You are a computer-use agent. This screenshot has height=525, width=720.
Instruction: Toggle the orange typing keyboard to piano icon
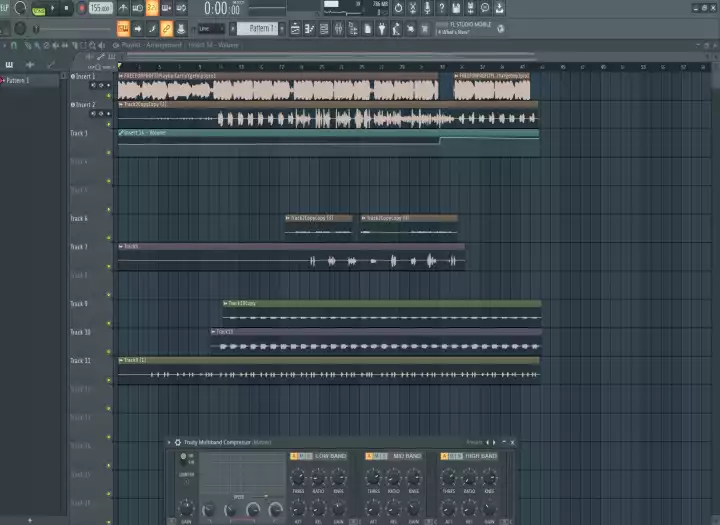123,28
